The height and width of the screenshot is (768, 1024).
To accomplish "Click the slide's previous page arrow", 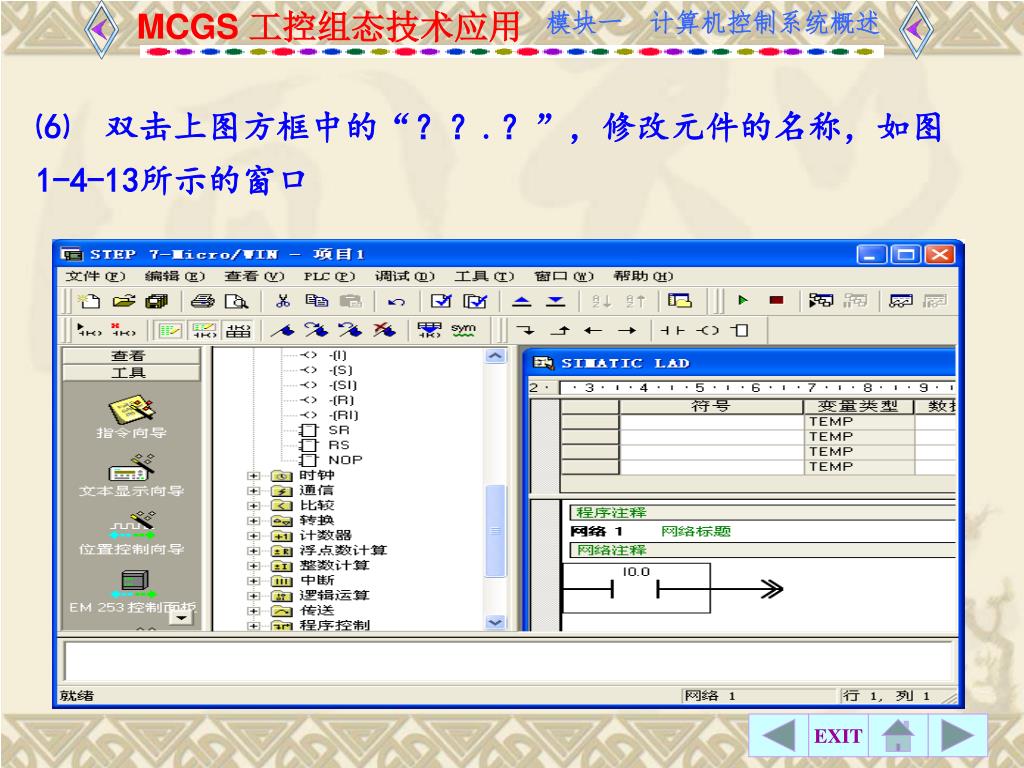I will (x=778, y=735).
